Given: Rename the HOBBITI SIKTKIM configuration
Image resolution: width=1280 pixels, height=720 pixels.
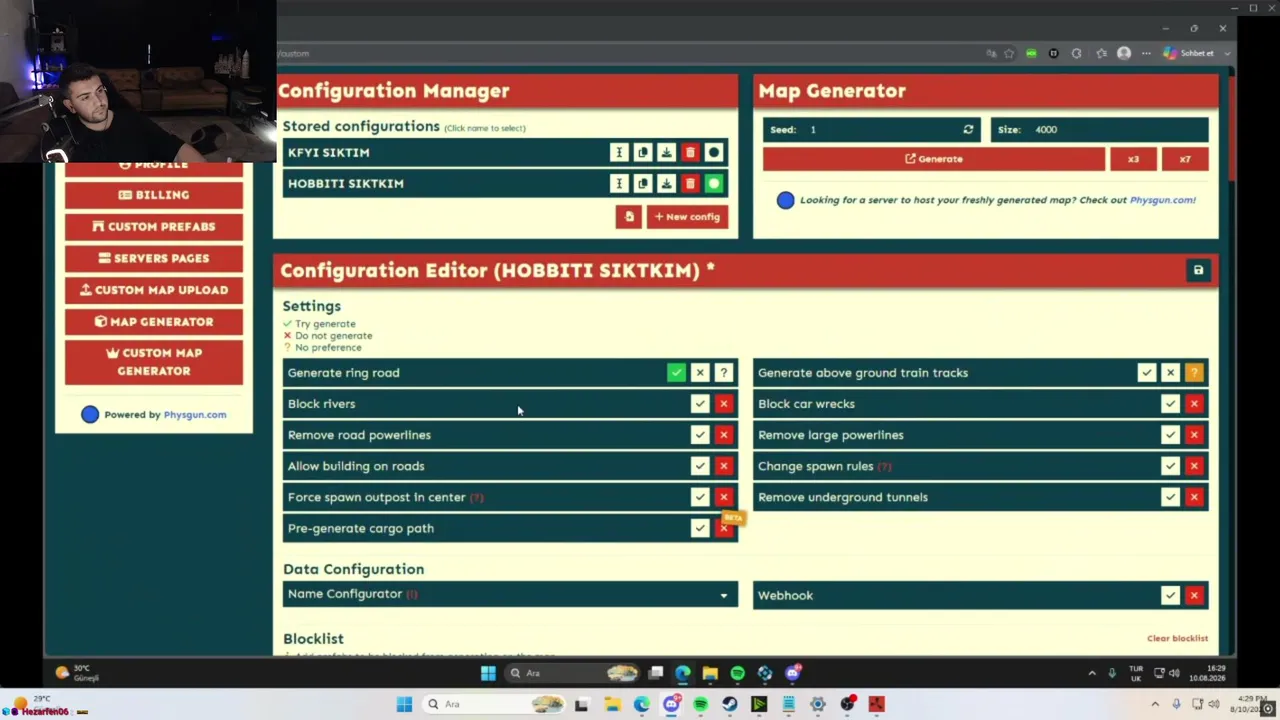Looking at the screenshot, I should tap(619, 184).
